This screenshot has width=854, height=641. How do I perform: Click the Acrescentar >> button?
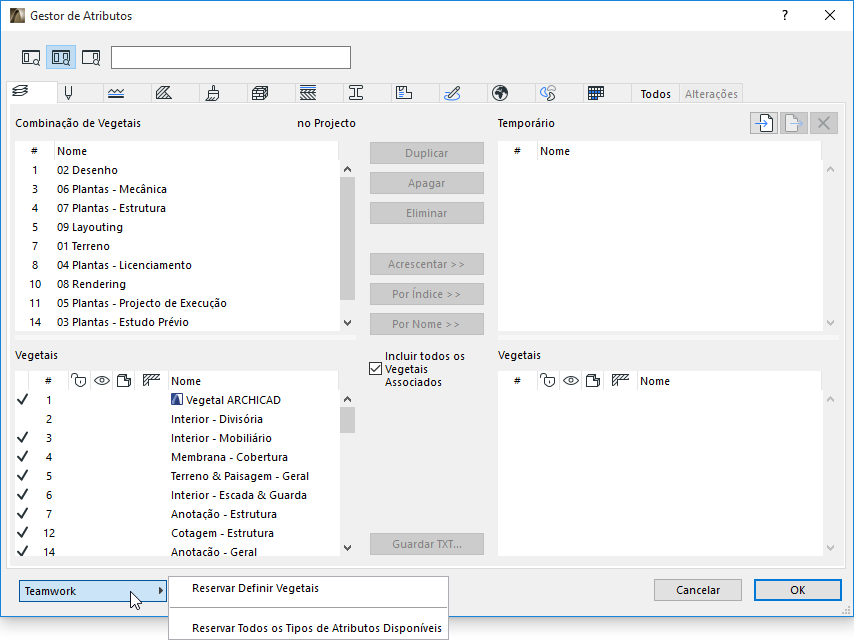(426, 264)
